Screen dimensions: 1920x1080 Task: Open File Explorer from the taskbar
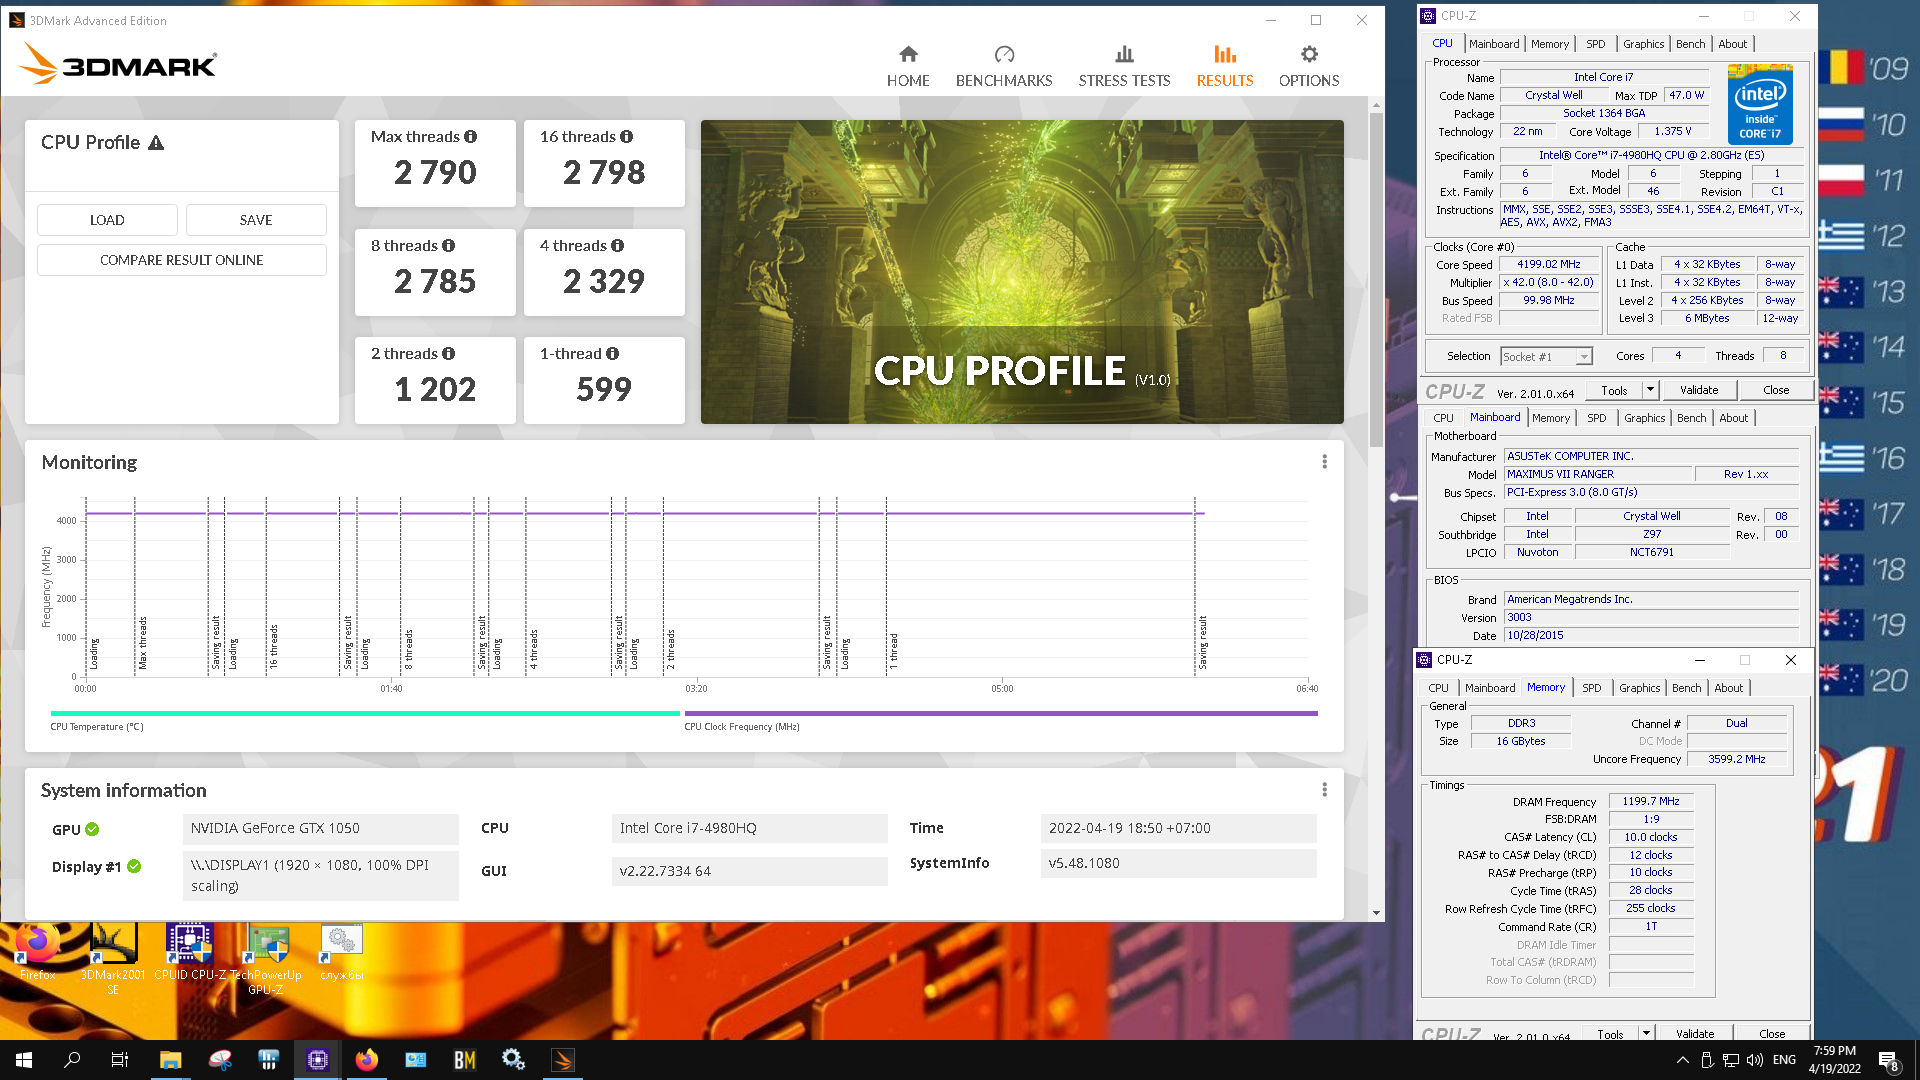pos(170,1060)
